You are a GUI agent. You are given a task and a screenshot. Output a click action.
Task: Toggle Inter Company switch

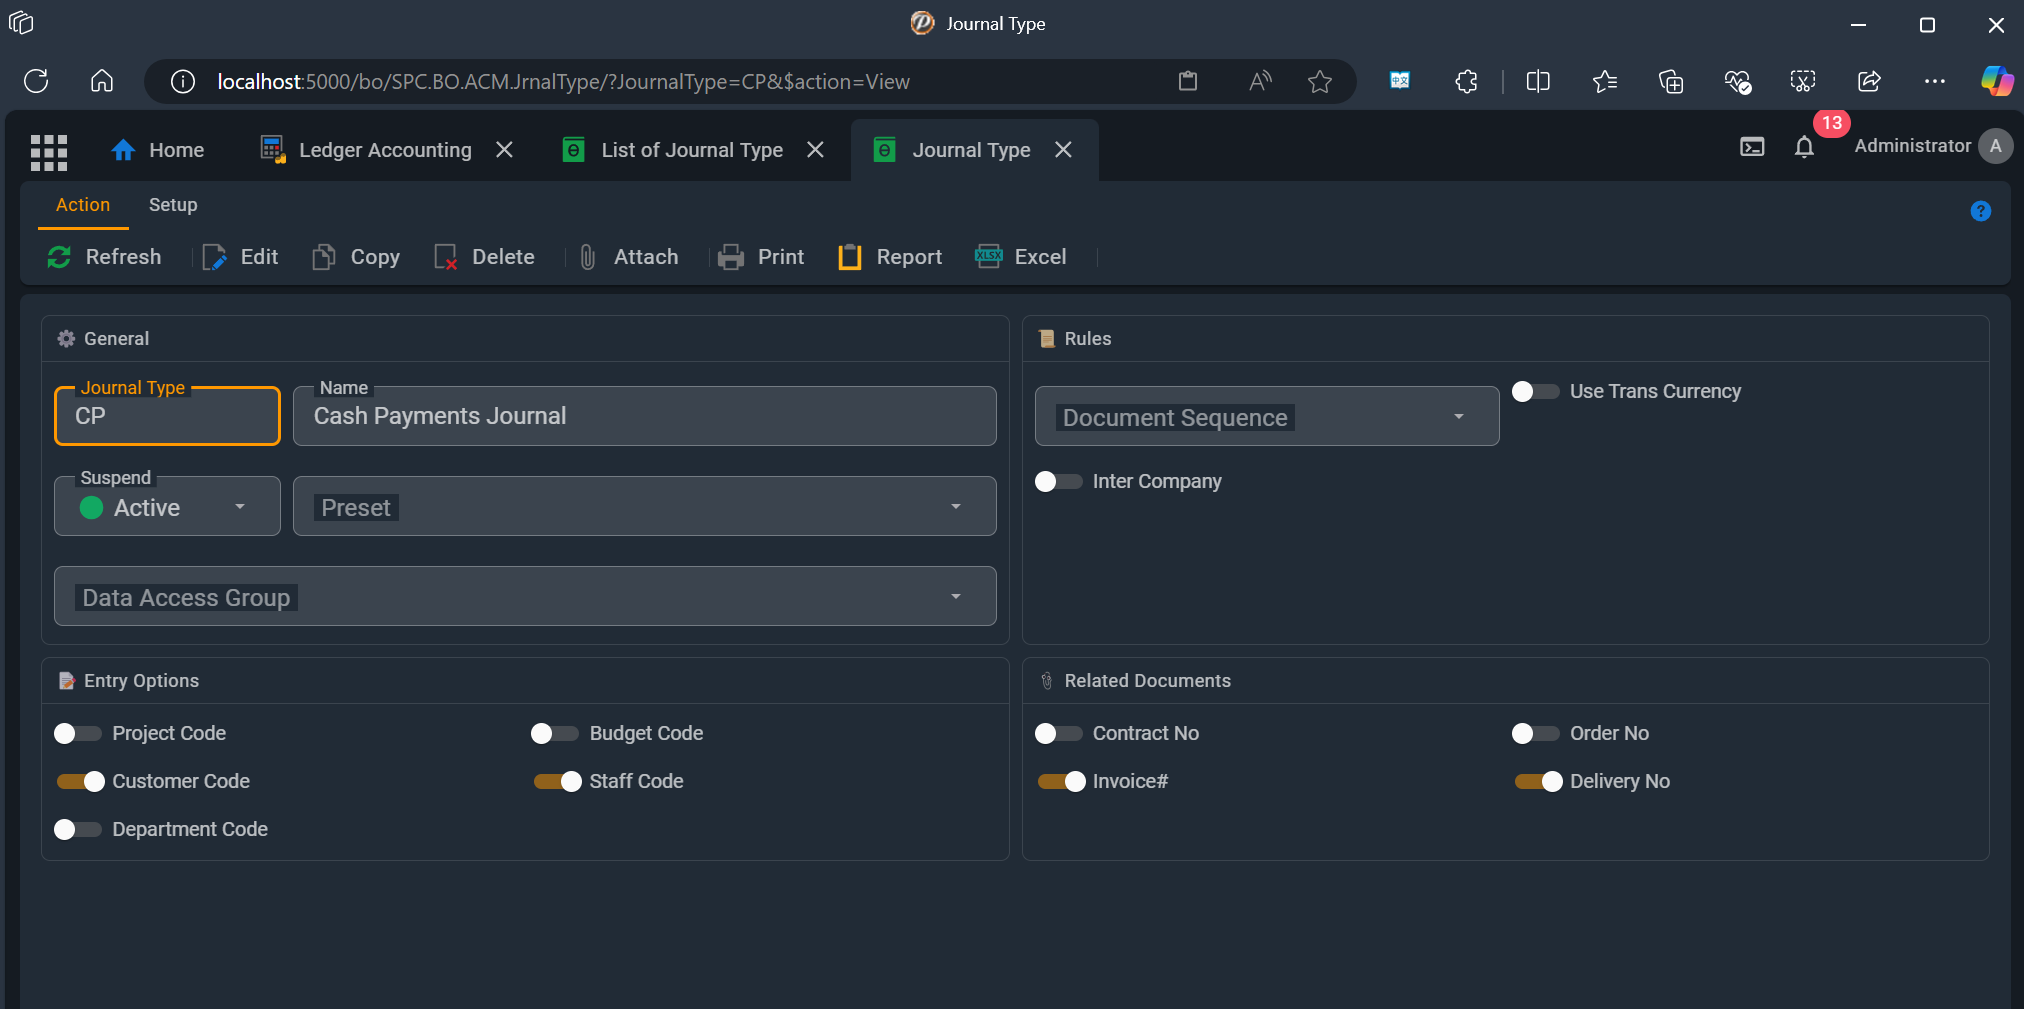[x=1058, y=481]
